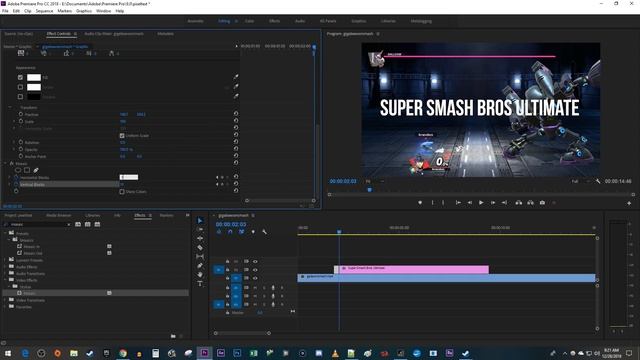Switch to the Color workspace
640x360 pixels.
pos(249,21)
